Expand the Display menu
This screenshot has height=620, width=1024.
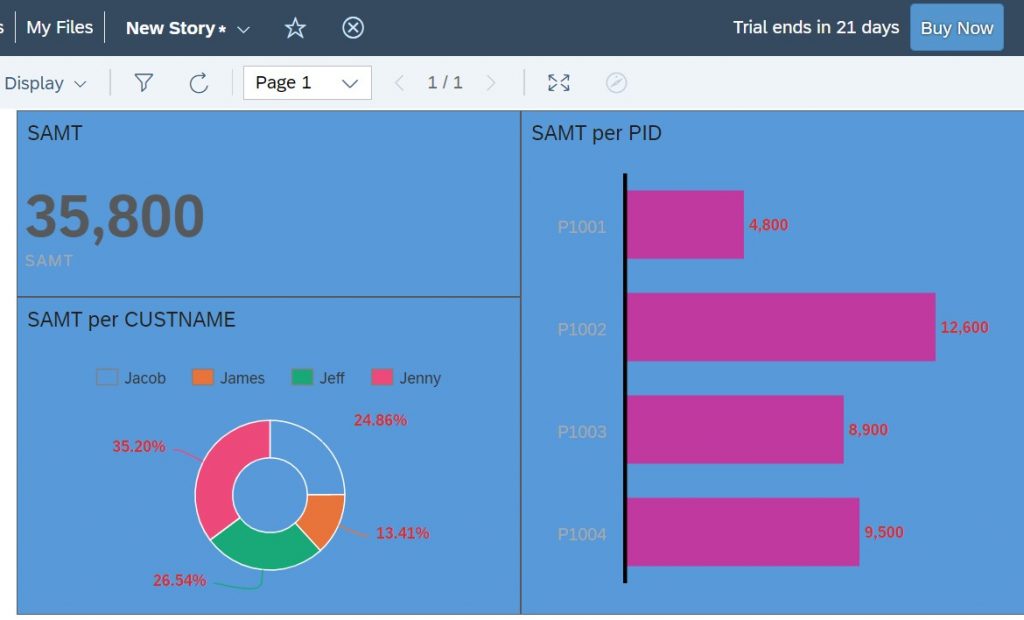coord(44,84)
